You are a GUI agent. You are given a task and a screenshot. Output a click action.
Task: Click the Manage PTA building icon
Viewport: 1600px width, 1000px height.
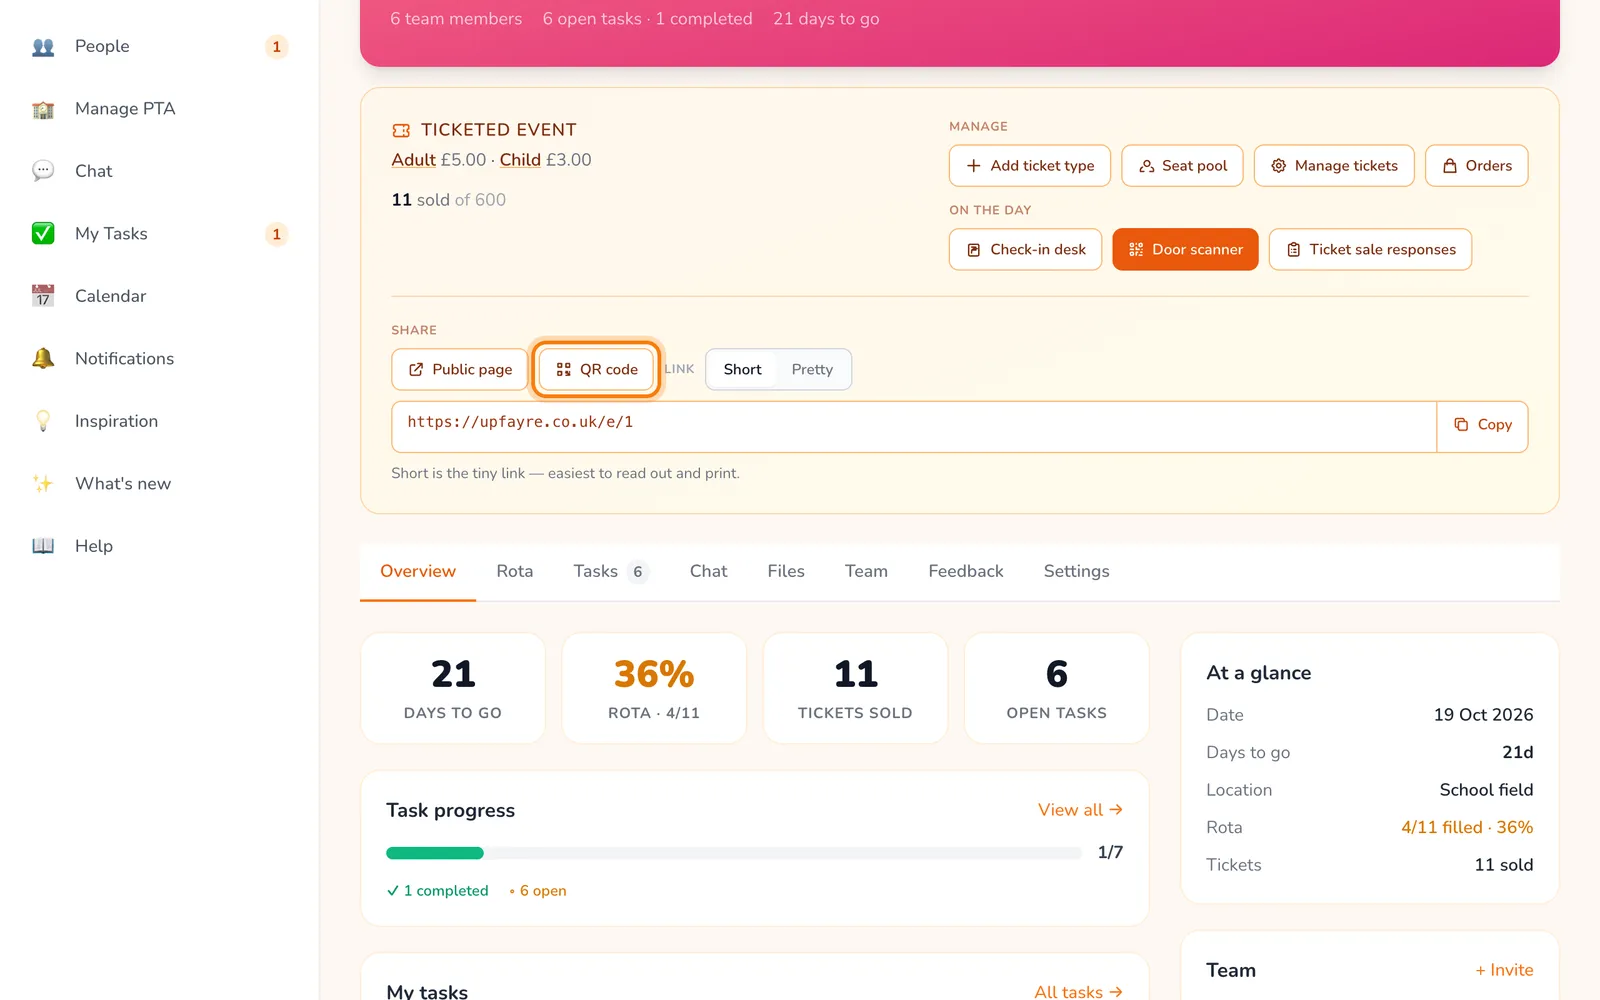(x=43, y=109)
